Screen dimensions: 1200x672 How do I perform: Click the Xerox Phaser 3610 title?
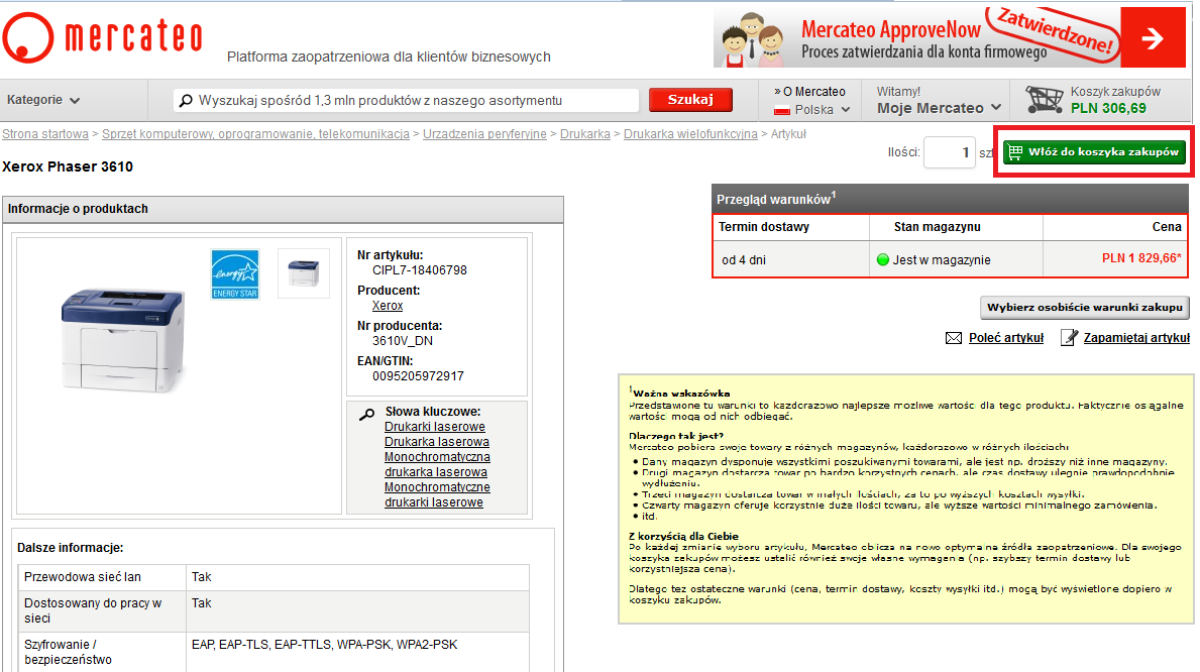pyautogui.click(x=67, y=167)
